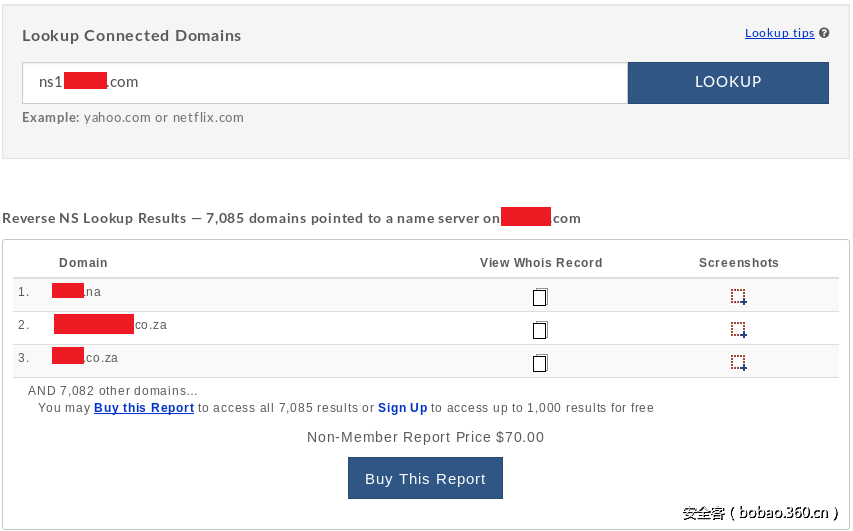Click the Domain column header

[83, 263]
